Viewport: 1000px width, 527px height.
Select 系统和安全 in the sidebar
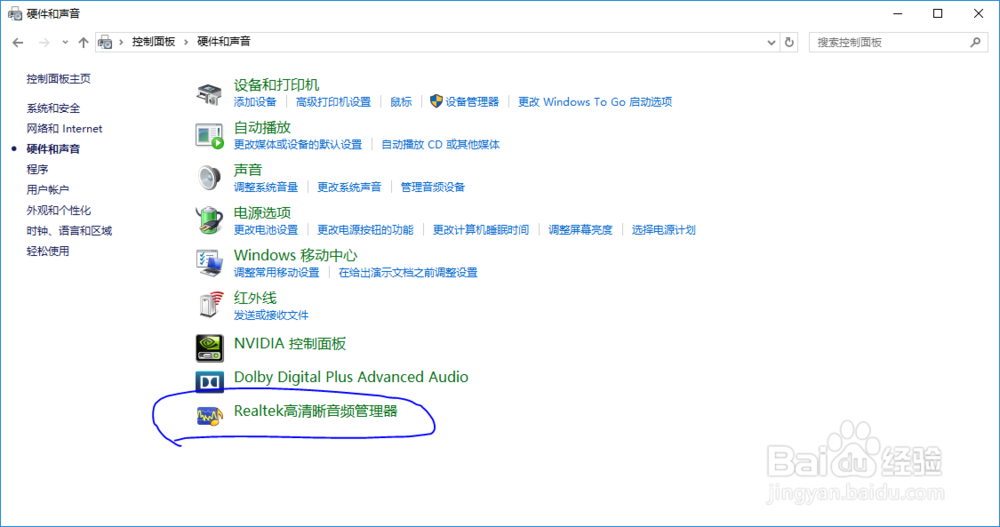pyautogui.click(x=54, y=108)
